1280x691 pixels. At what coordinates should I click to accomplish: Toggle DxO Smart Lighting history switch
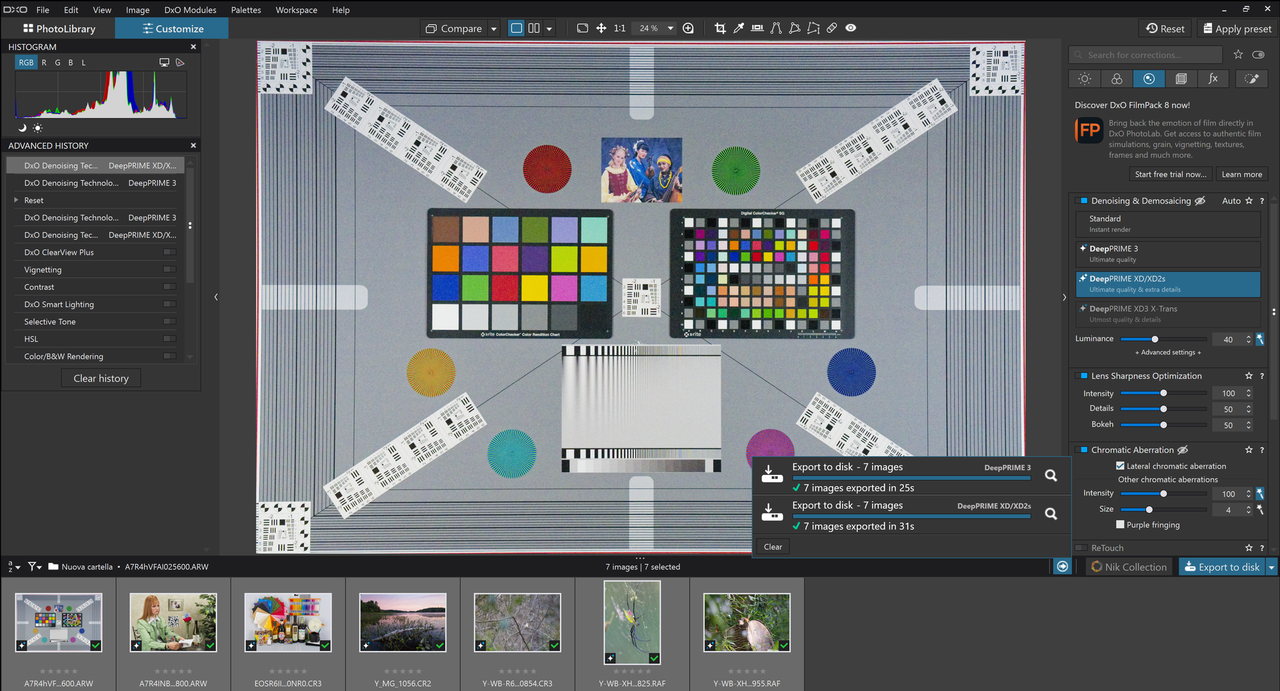169,304
